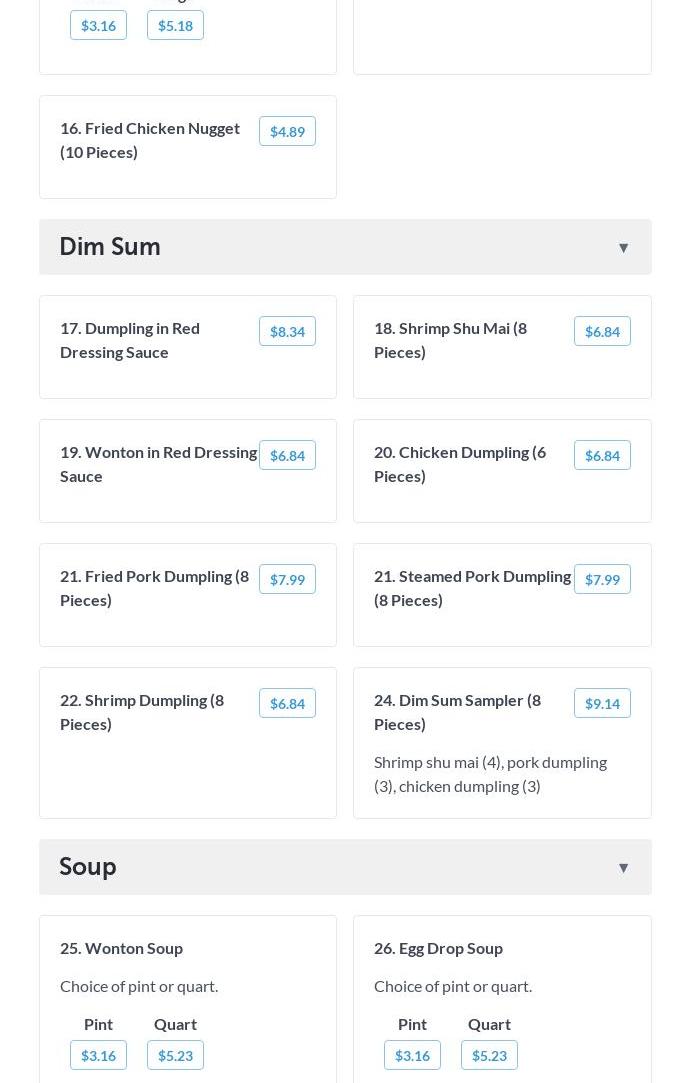This screenshot has height=1083, width=690.
Task: Add Chicken Dumpling (6 Pieces) price button
Action: pos(602,455)
